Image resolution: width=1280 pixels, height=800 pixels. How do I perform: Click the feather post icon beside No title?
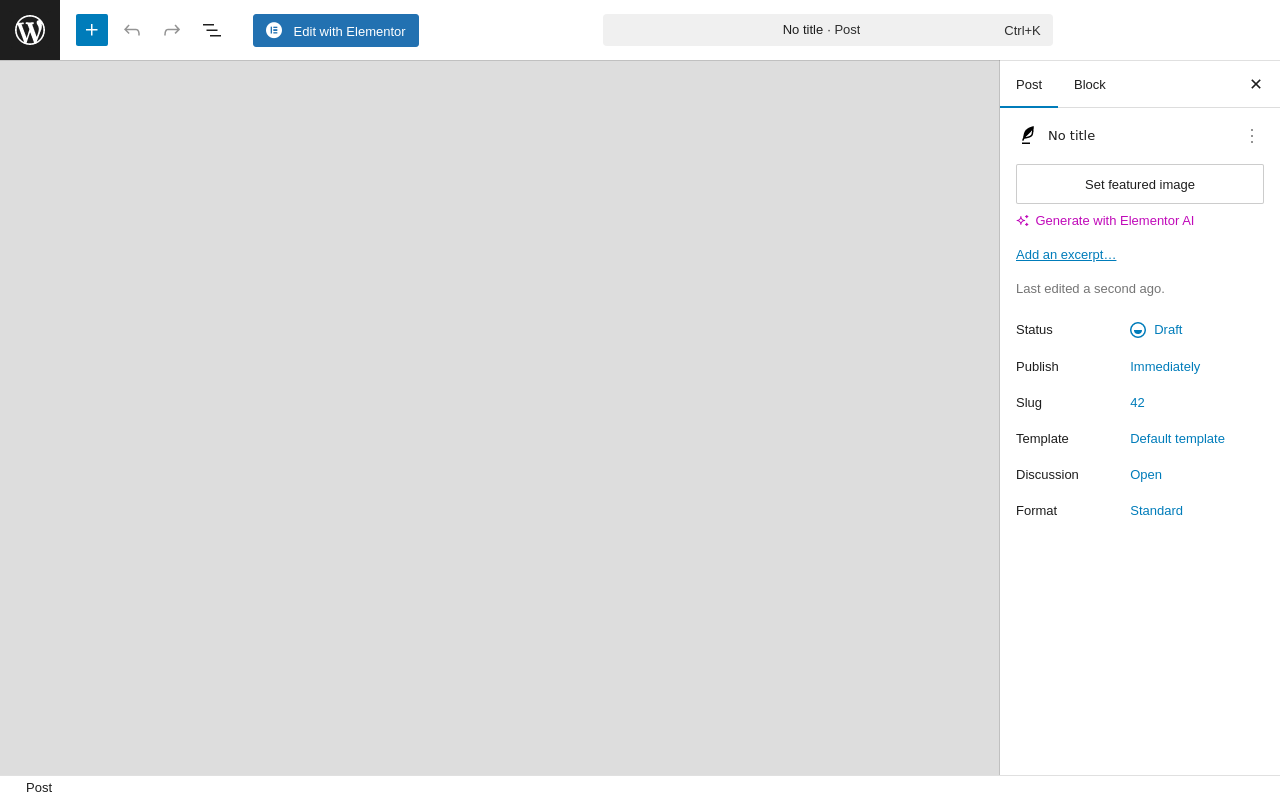[1027, 135]
